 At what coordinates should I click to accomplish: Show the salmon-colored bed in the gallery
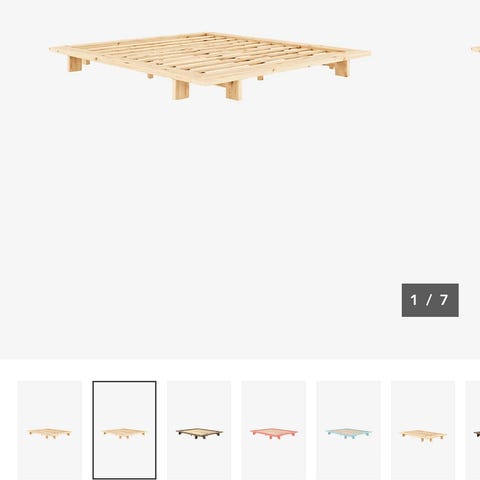coord(274,430)
